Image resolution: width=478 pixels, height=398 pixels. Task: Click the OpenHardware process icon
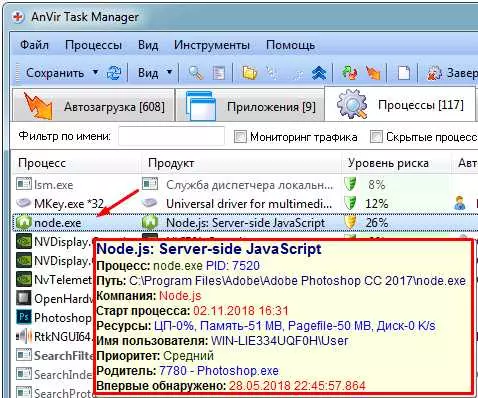click(23, 298)
